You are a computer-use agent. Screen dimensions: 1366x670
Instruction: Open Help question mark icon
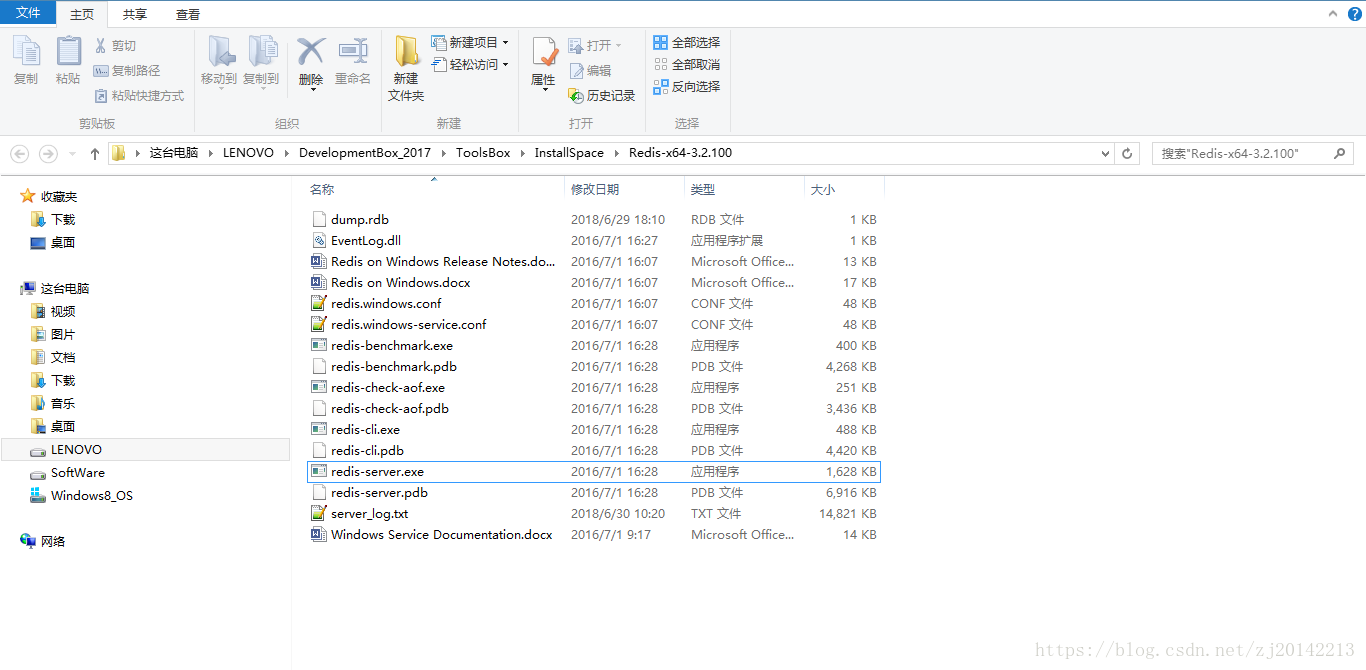click(1354, 14)
